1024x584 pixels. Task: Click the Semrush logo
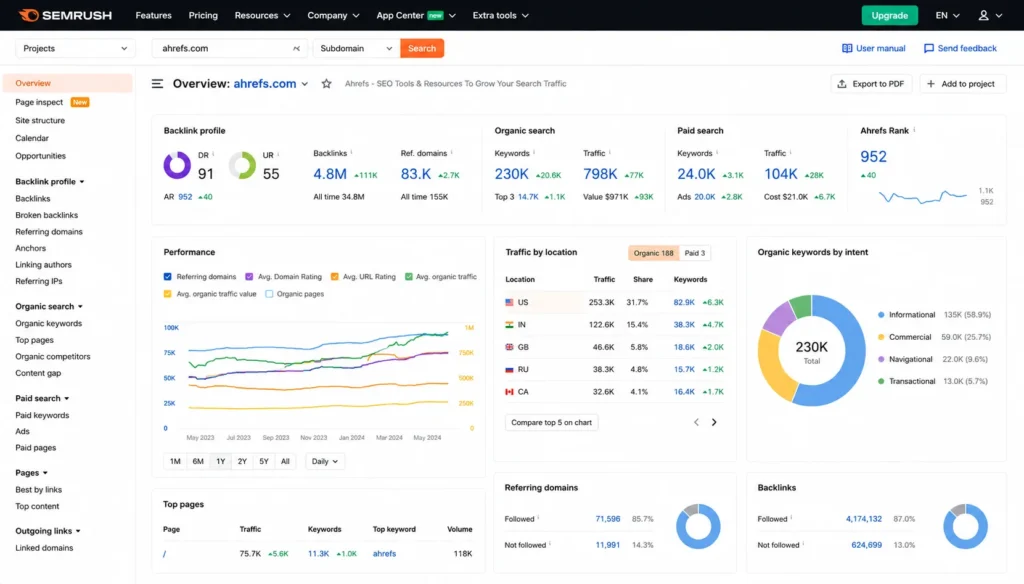[x=65, y=15]
